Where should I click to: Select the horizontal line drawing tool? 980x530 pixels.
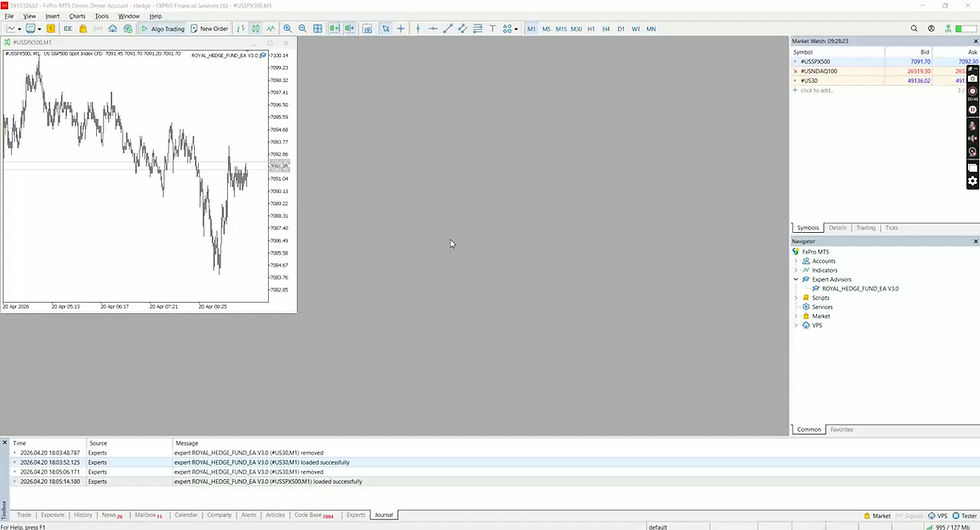(x=432, y=29)
